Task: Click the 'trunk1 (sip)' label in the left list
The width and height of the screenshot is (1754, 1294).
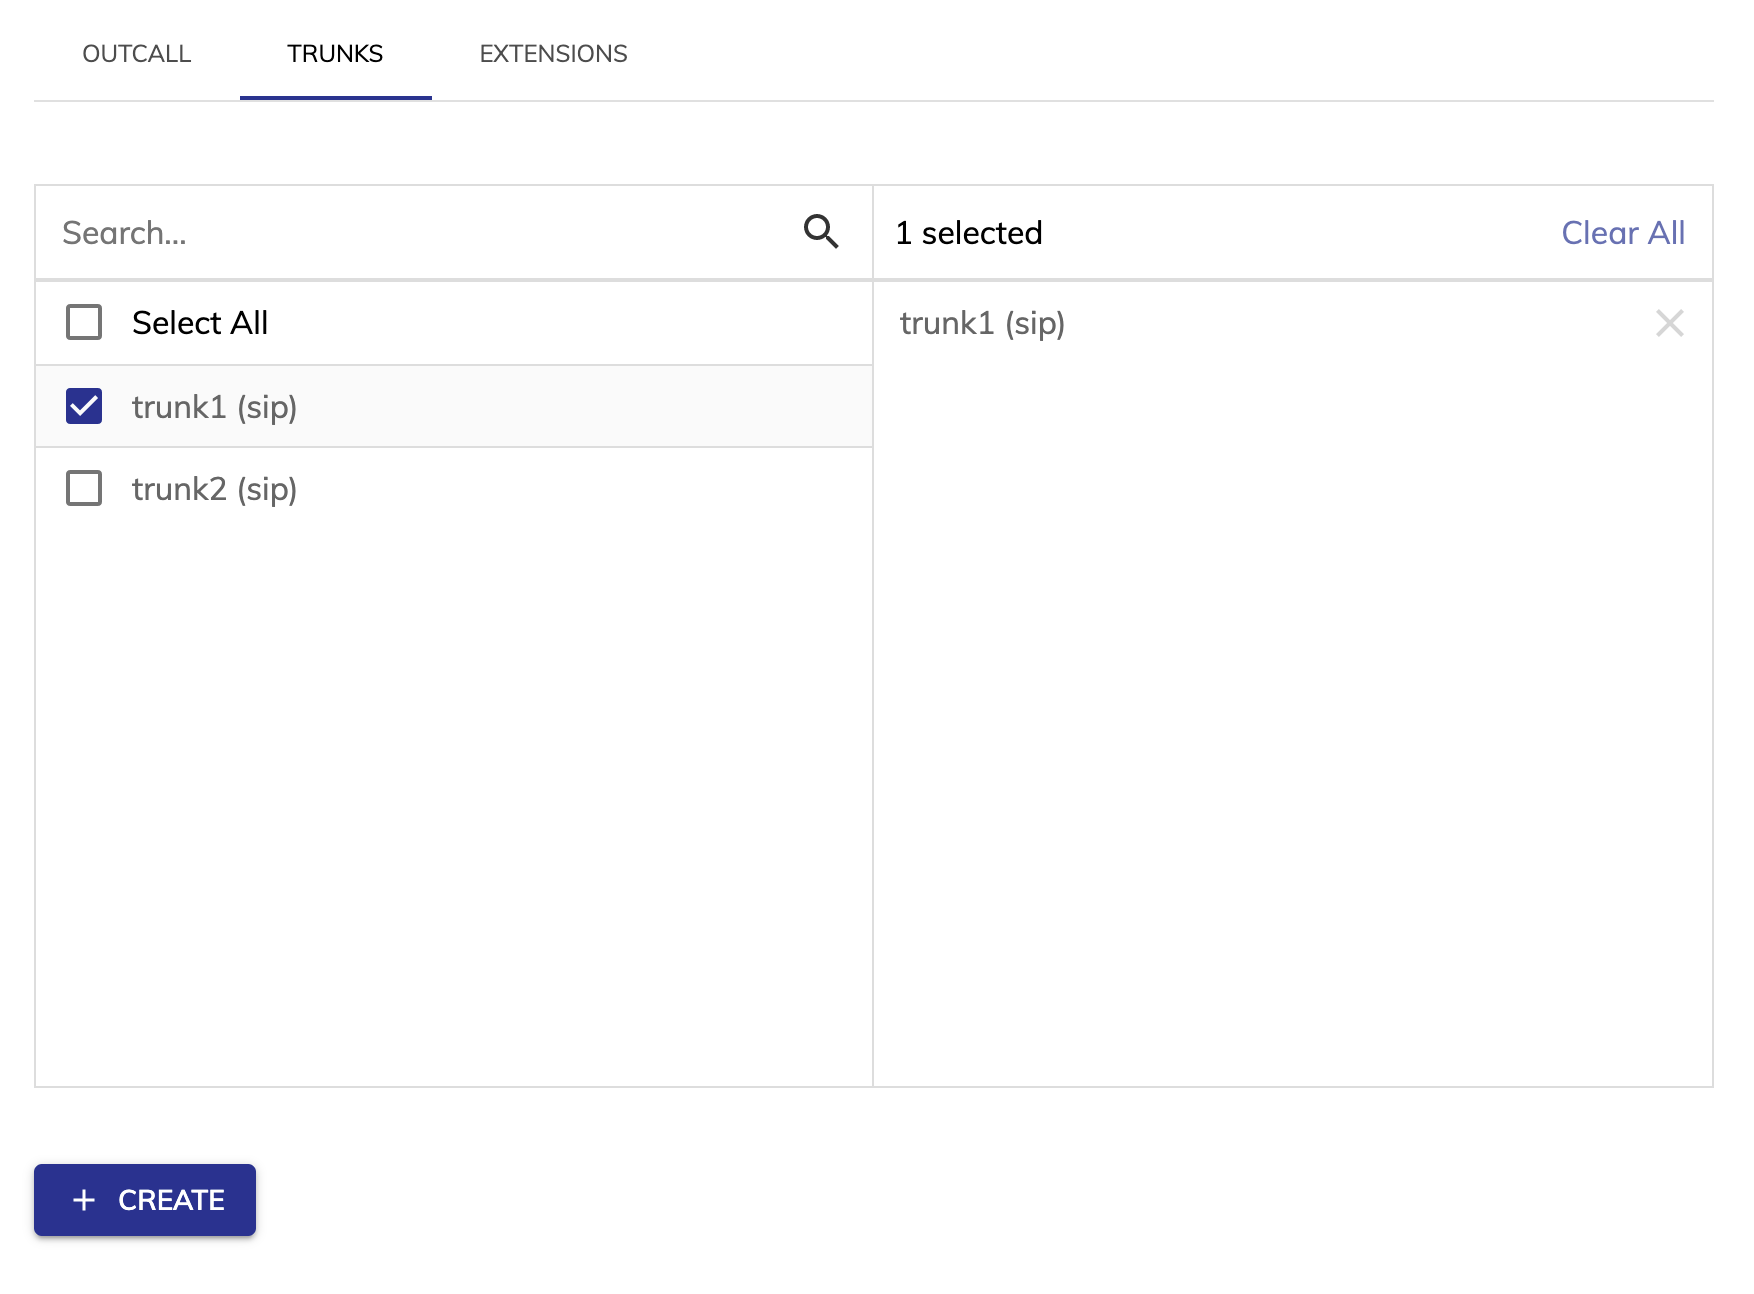Action: tap(214, 407)
